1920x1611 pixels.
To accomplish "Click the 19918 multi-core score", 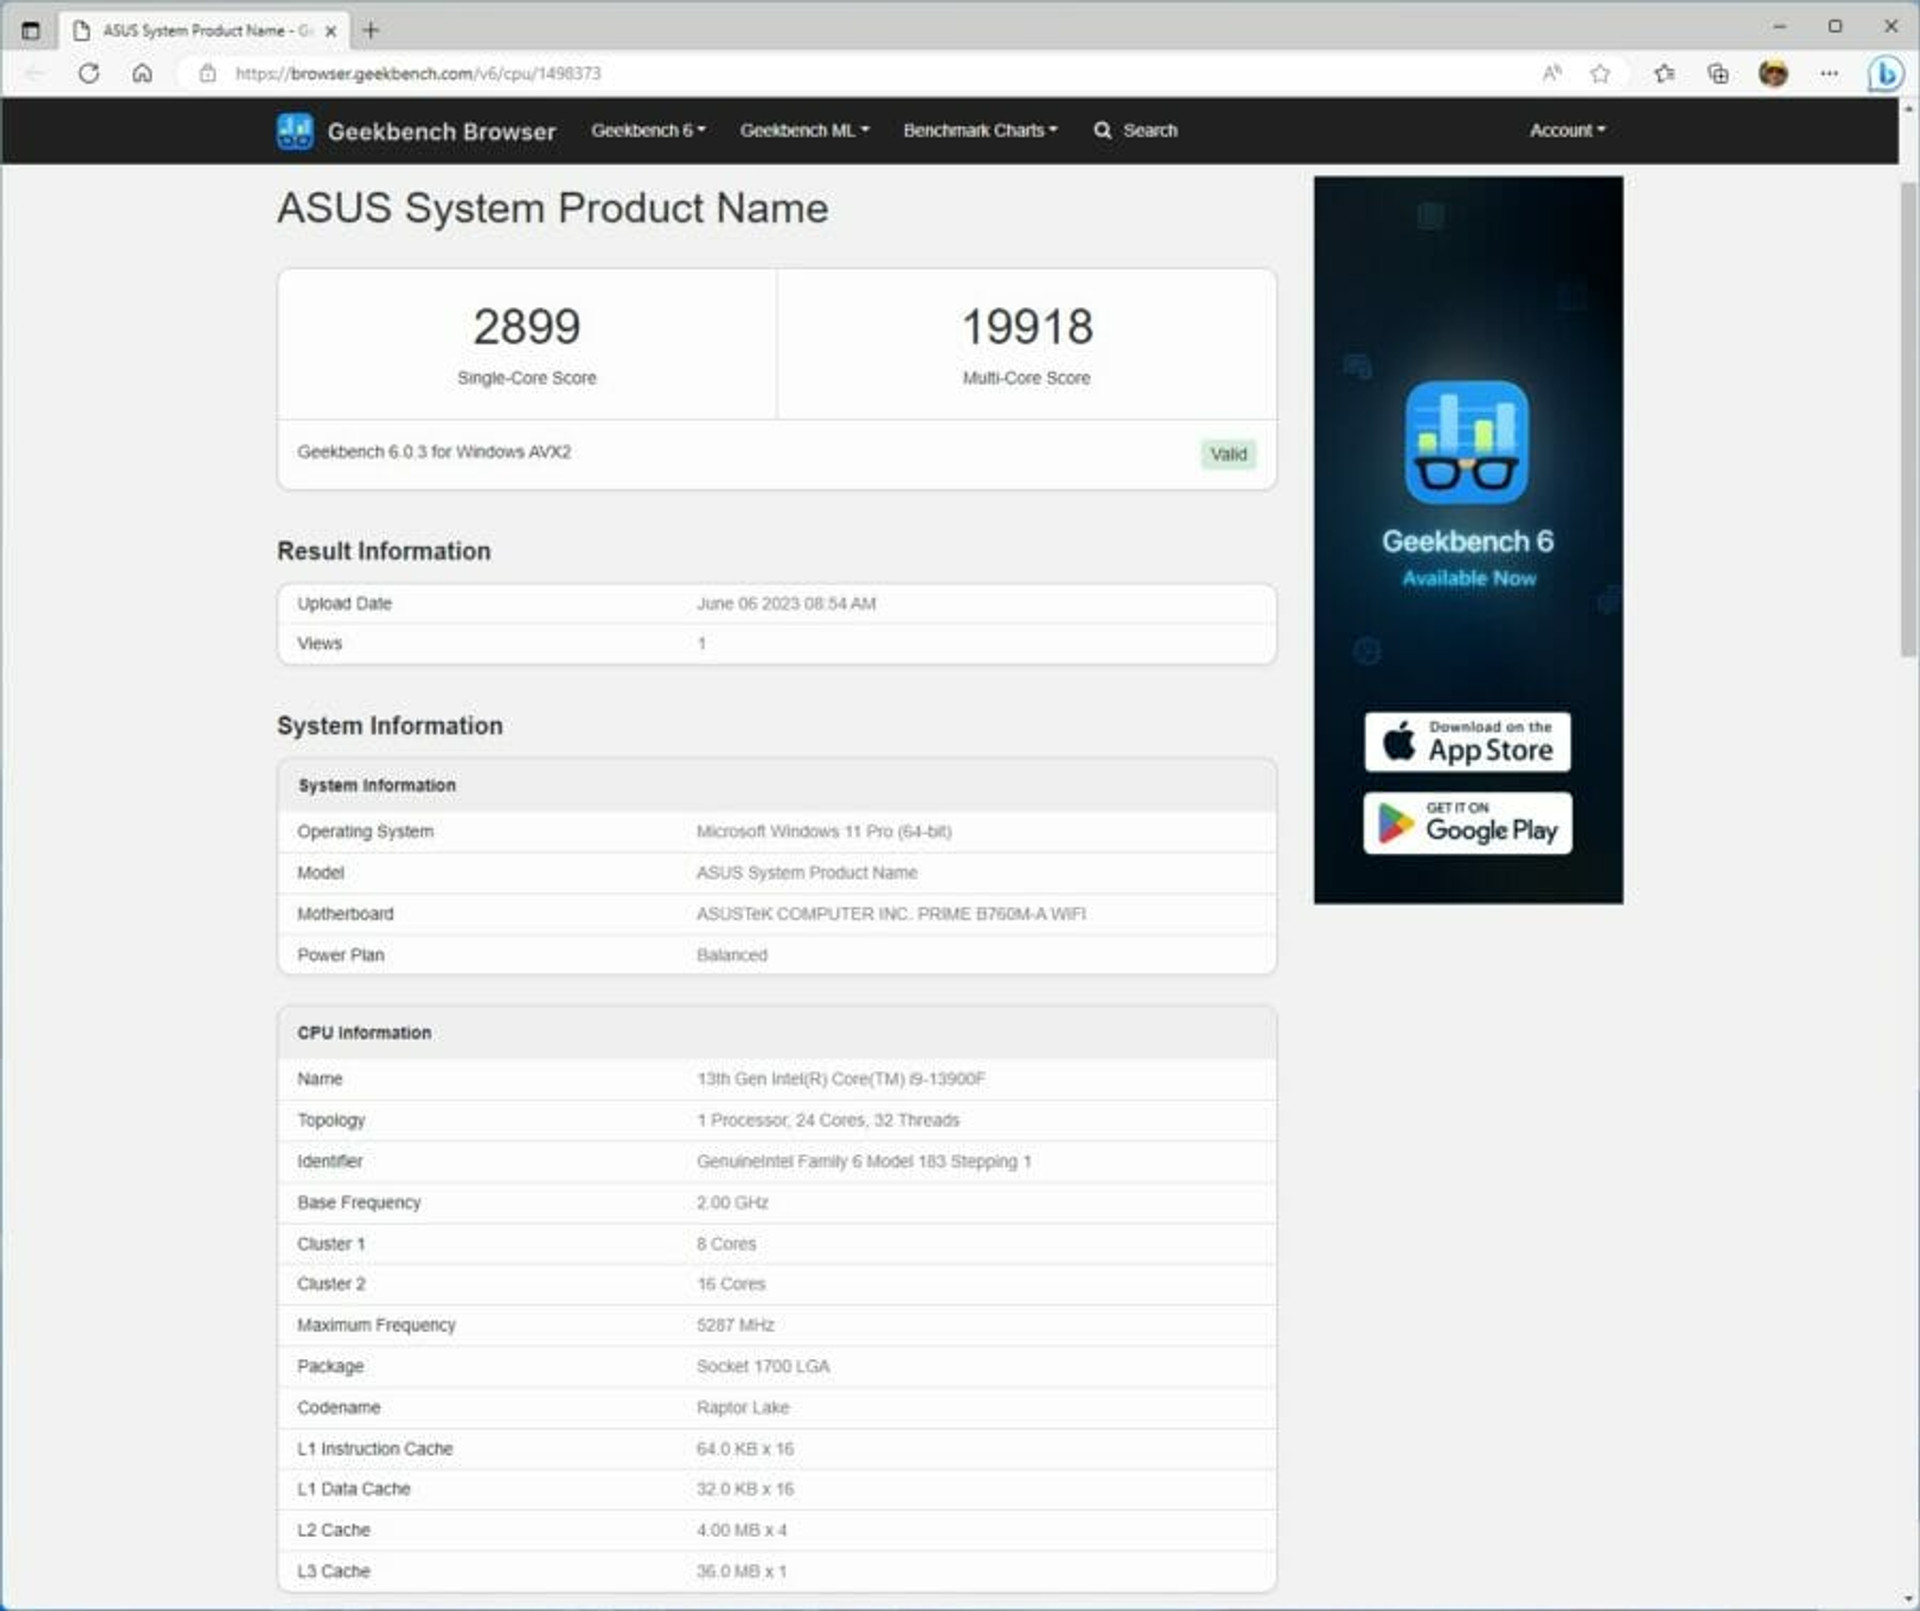I will (x=1027, y=327).
